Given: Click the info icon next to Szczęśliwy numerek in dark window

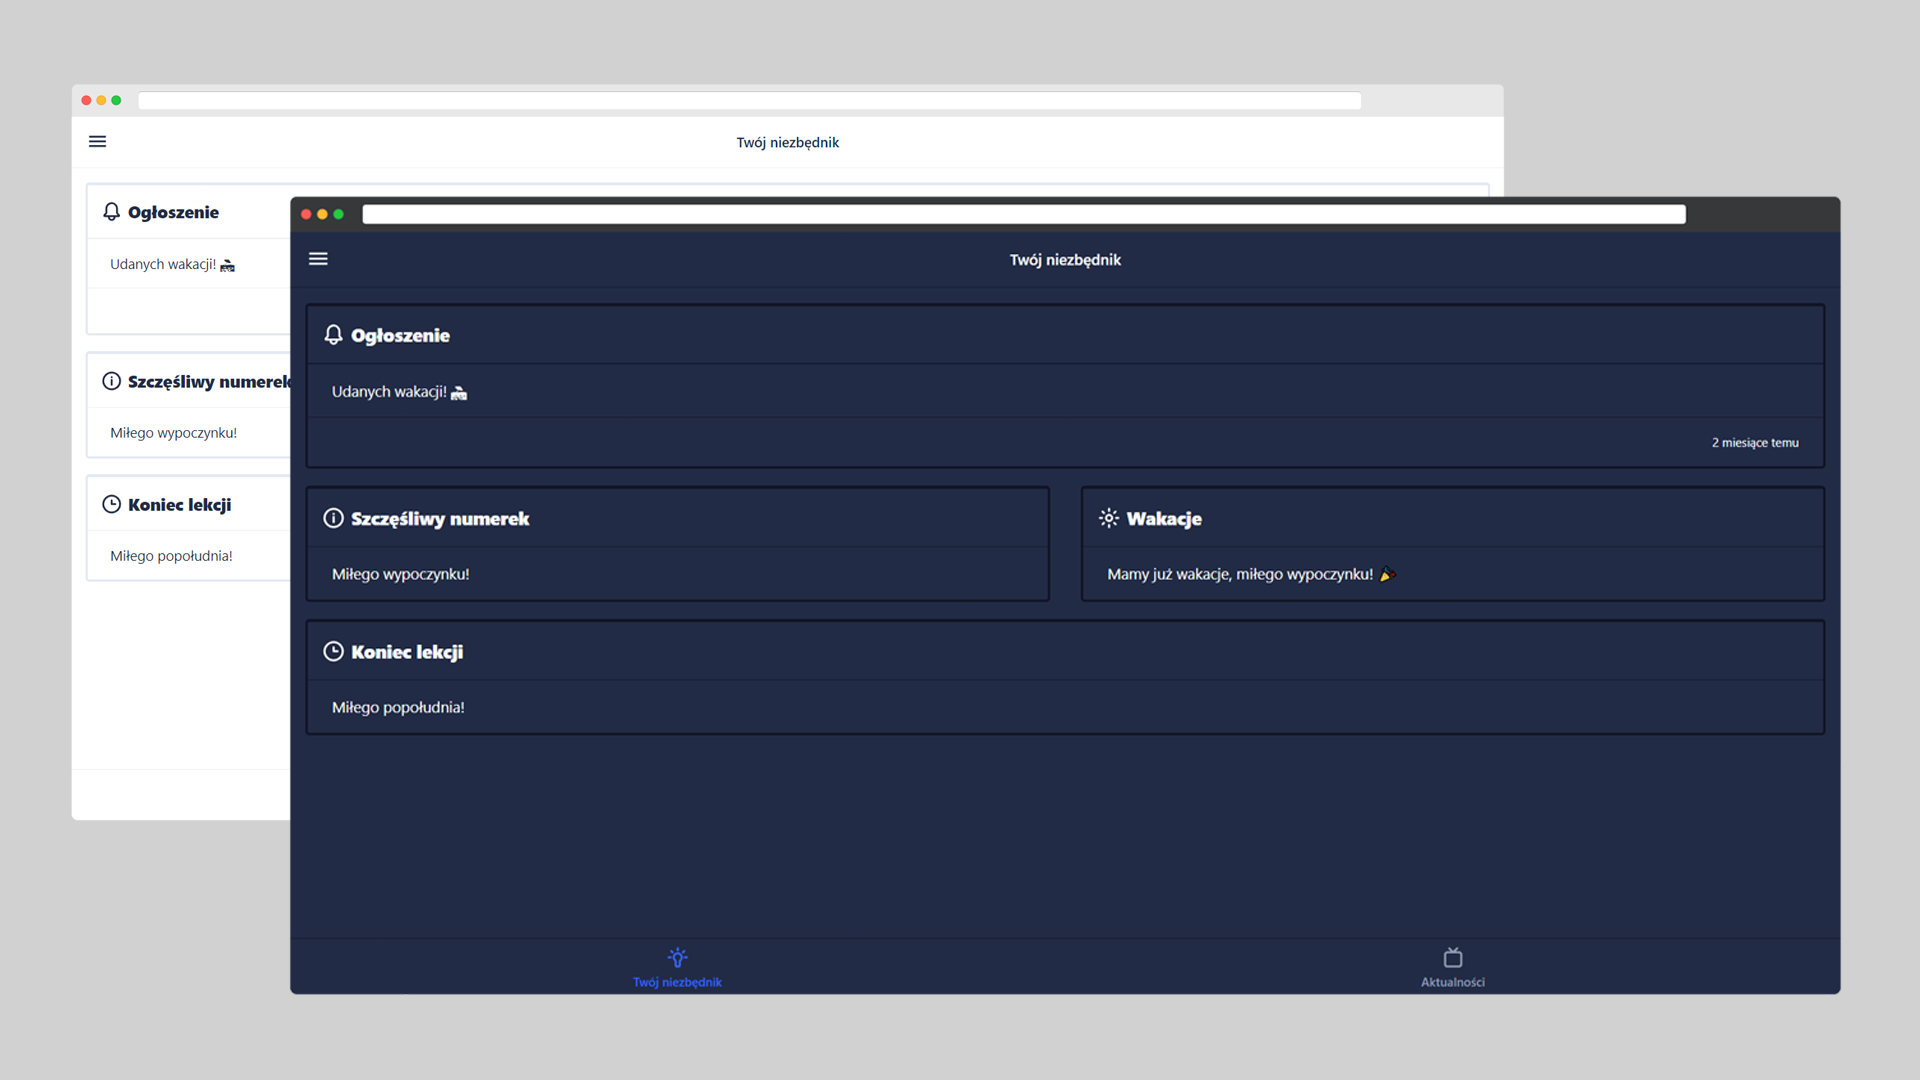Looking at the screenshot, I should point(333,518).
